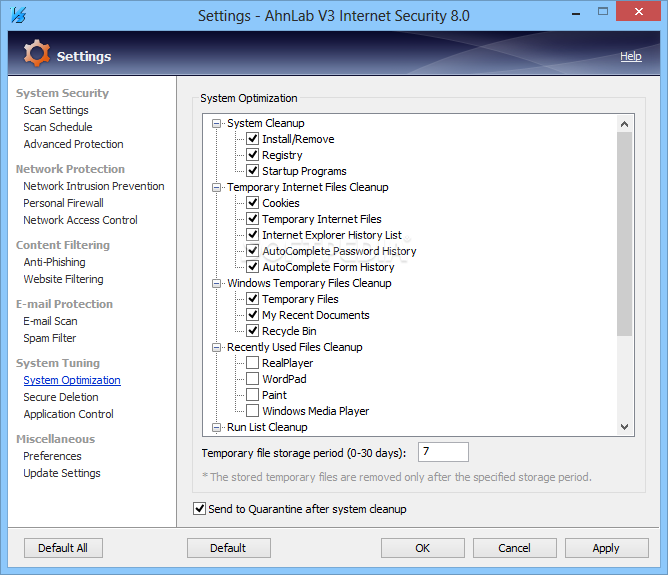Click the Apply button

point(607,548)
